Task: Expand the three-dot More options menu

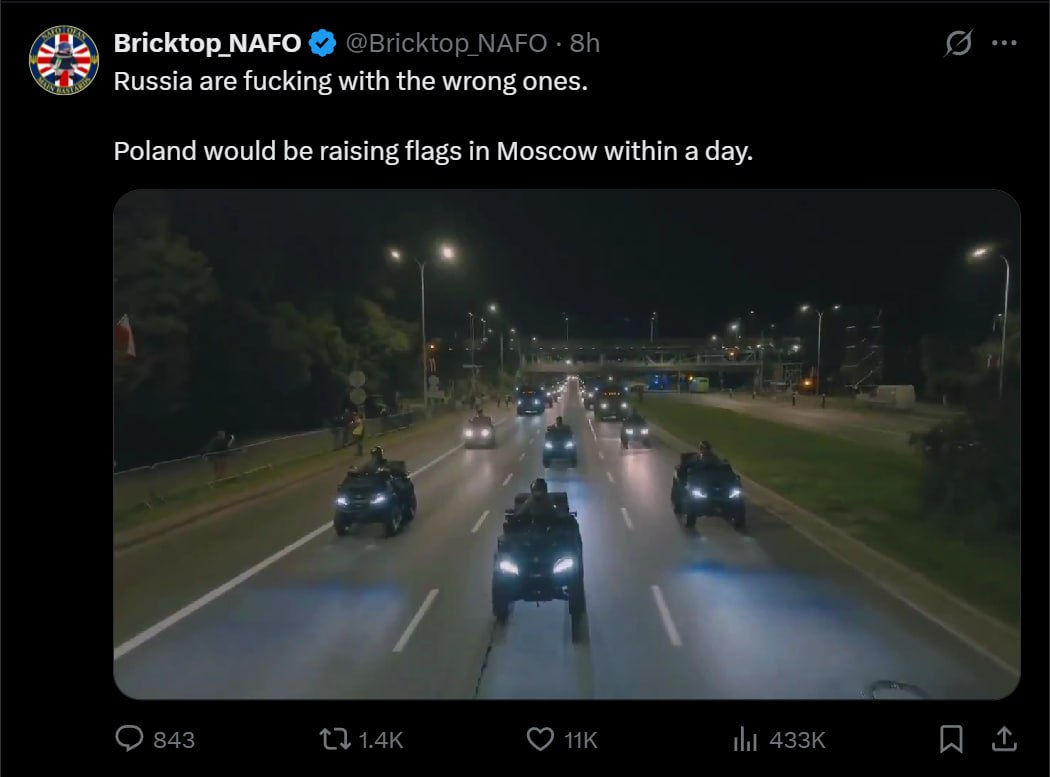Action: tap(1003, 43)
